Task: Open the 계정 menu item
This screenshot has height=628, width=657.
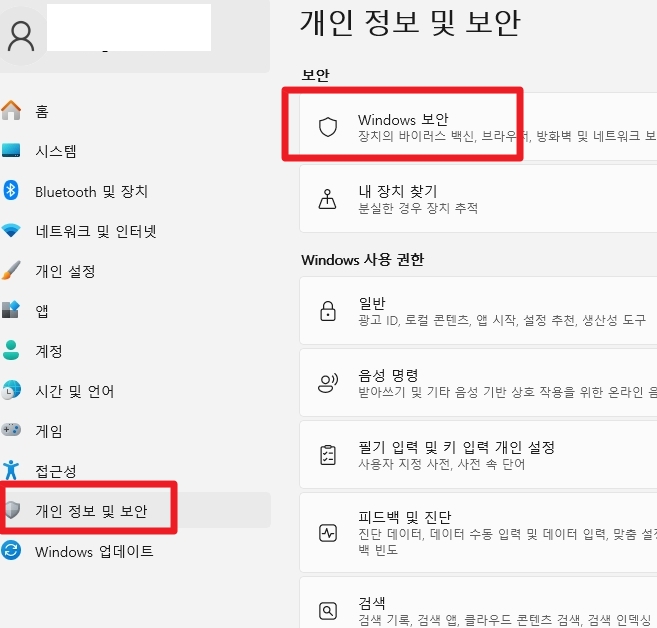Action: click(49, 351)
